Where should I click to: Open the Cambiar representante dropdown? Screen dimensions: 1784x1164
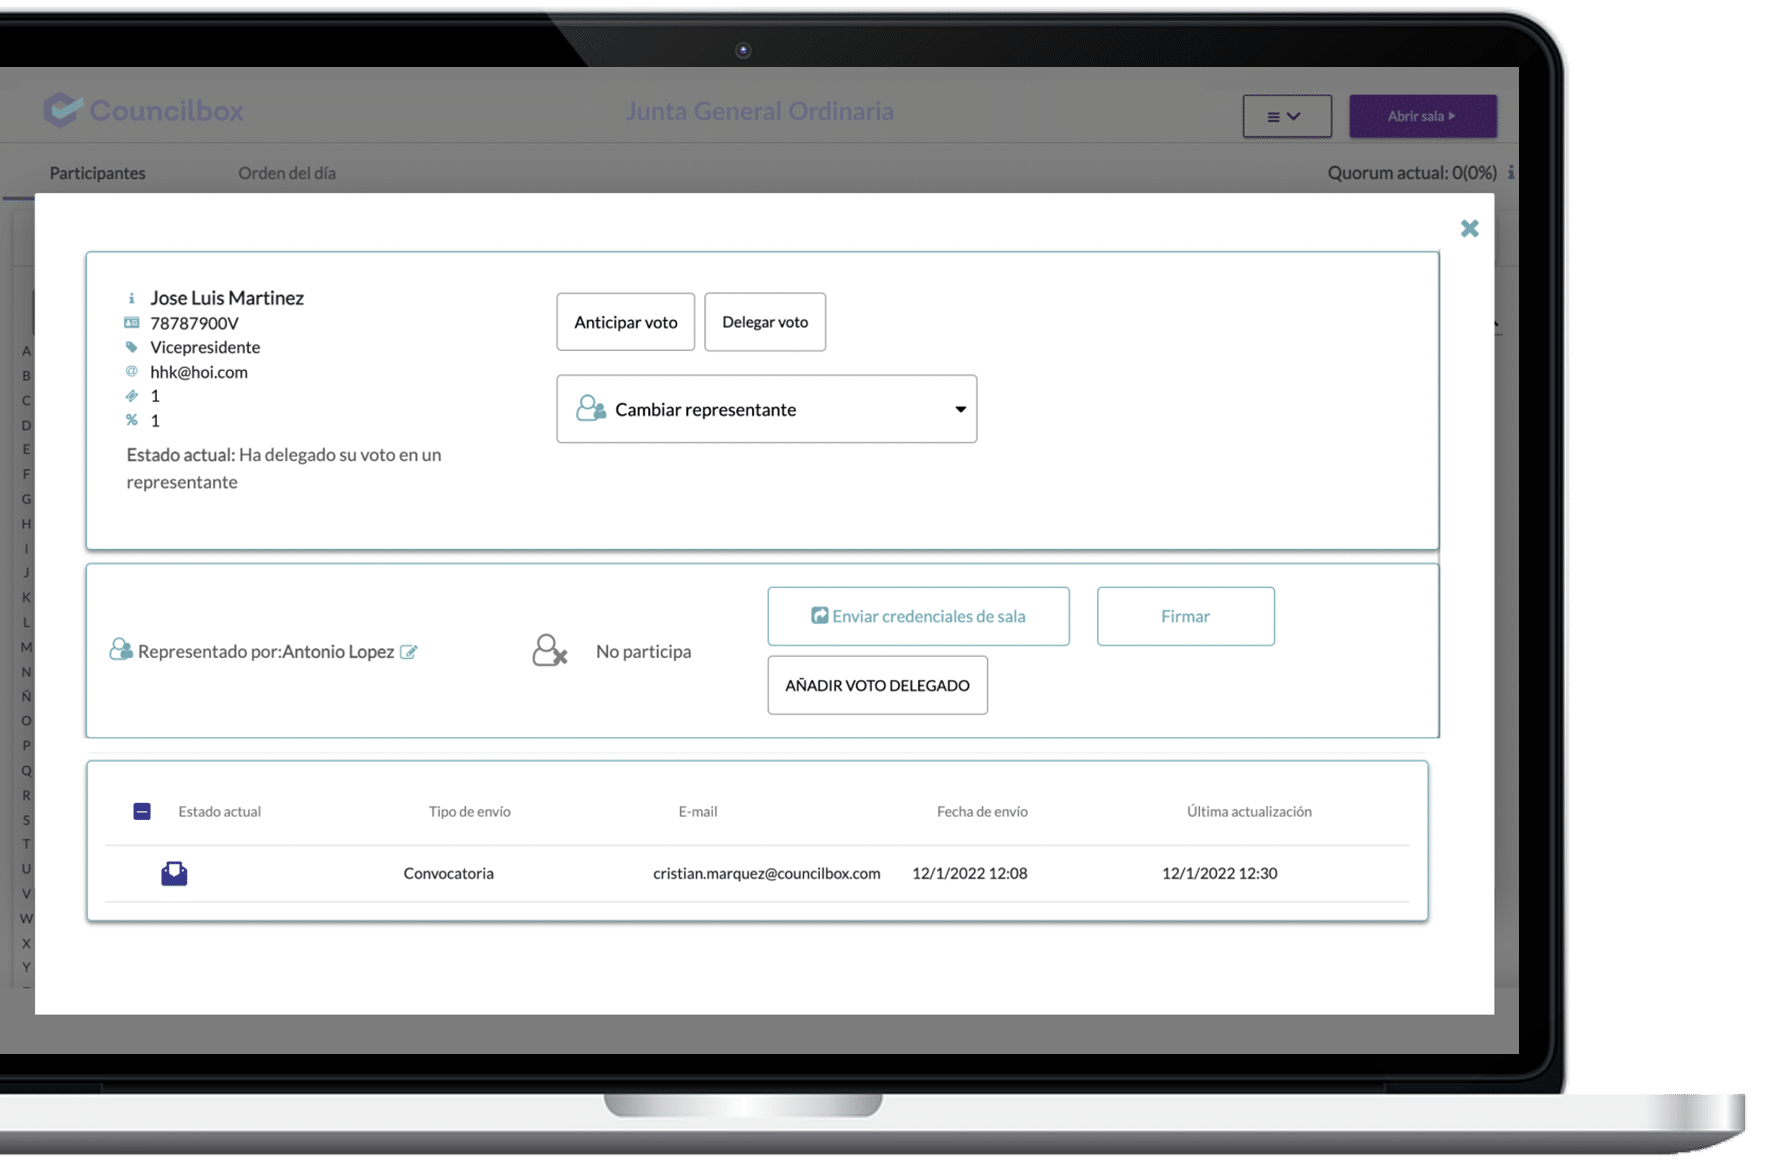coord(765,409)
